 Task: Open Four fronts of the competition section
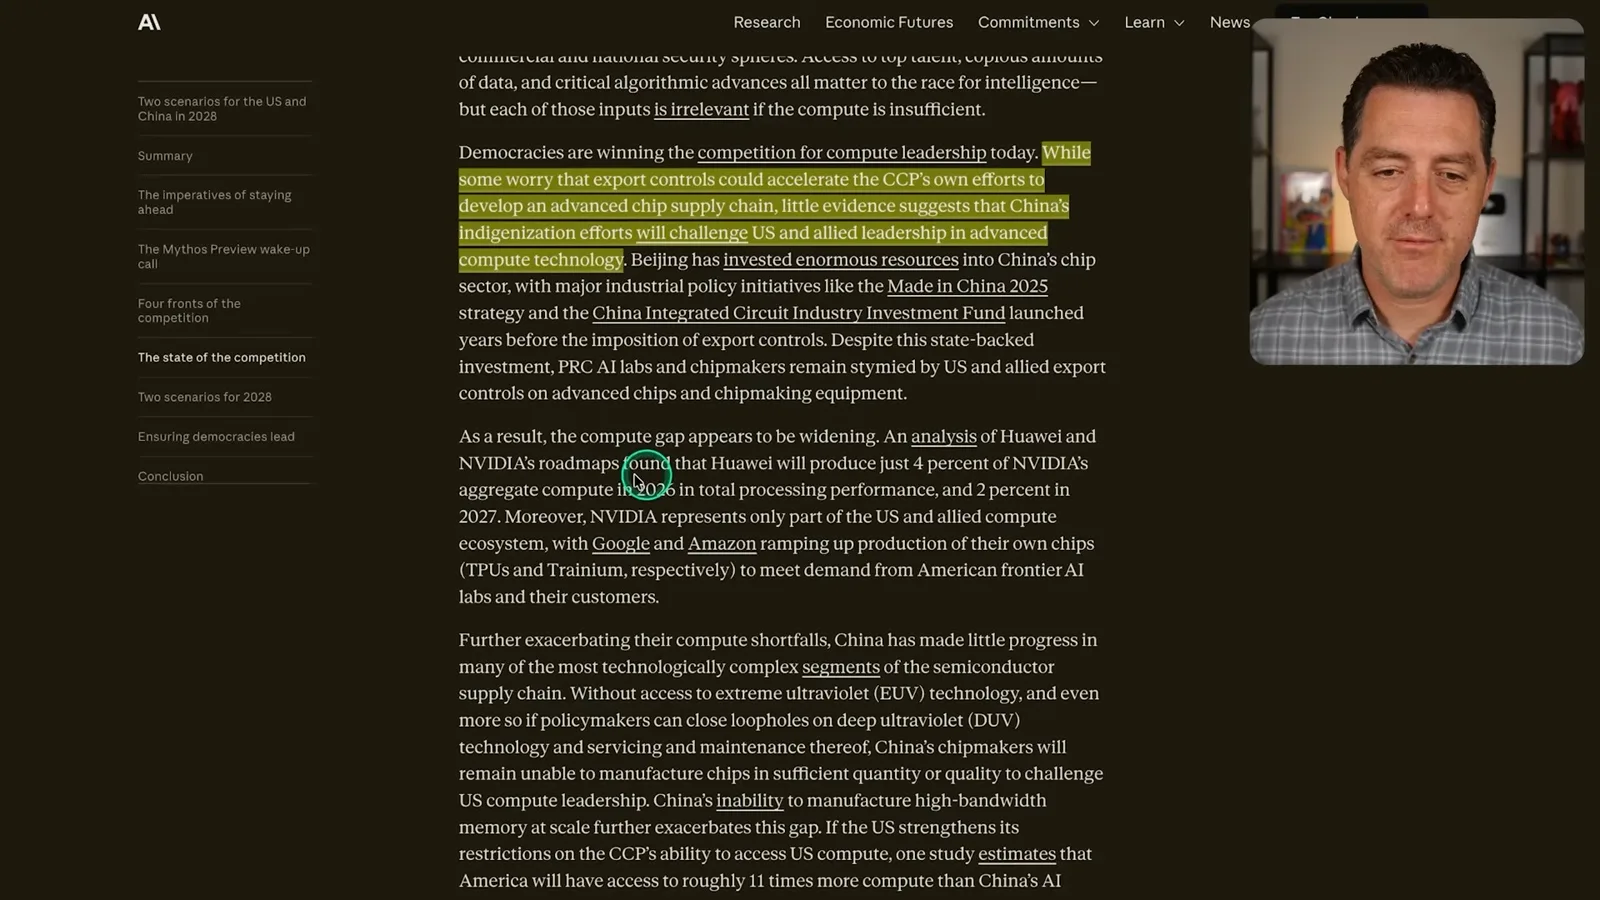coord(189,310)
